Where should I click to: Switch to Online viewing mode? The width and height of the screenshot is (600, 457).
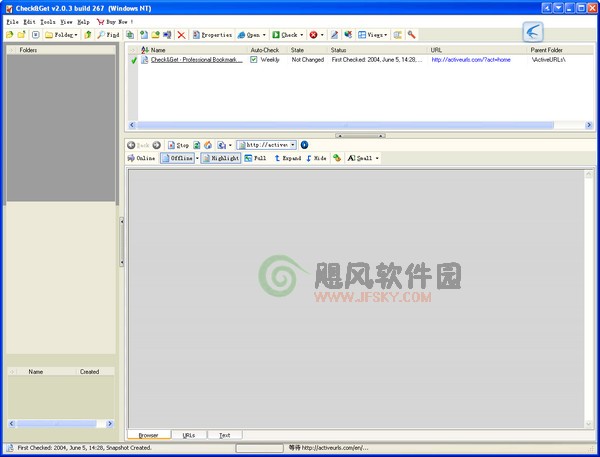[141, 158]
